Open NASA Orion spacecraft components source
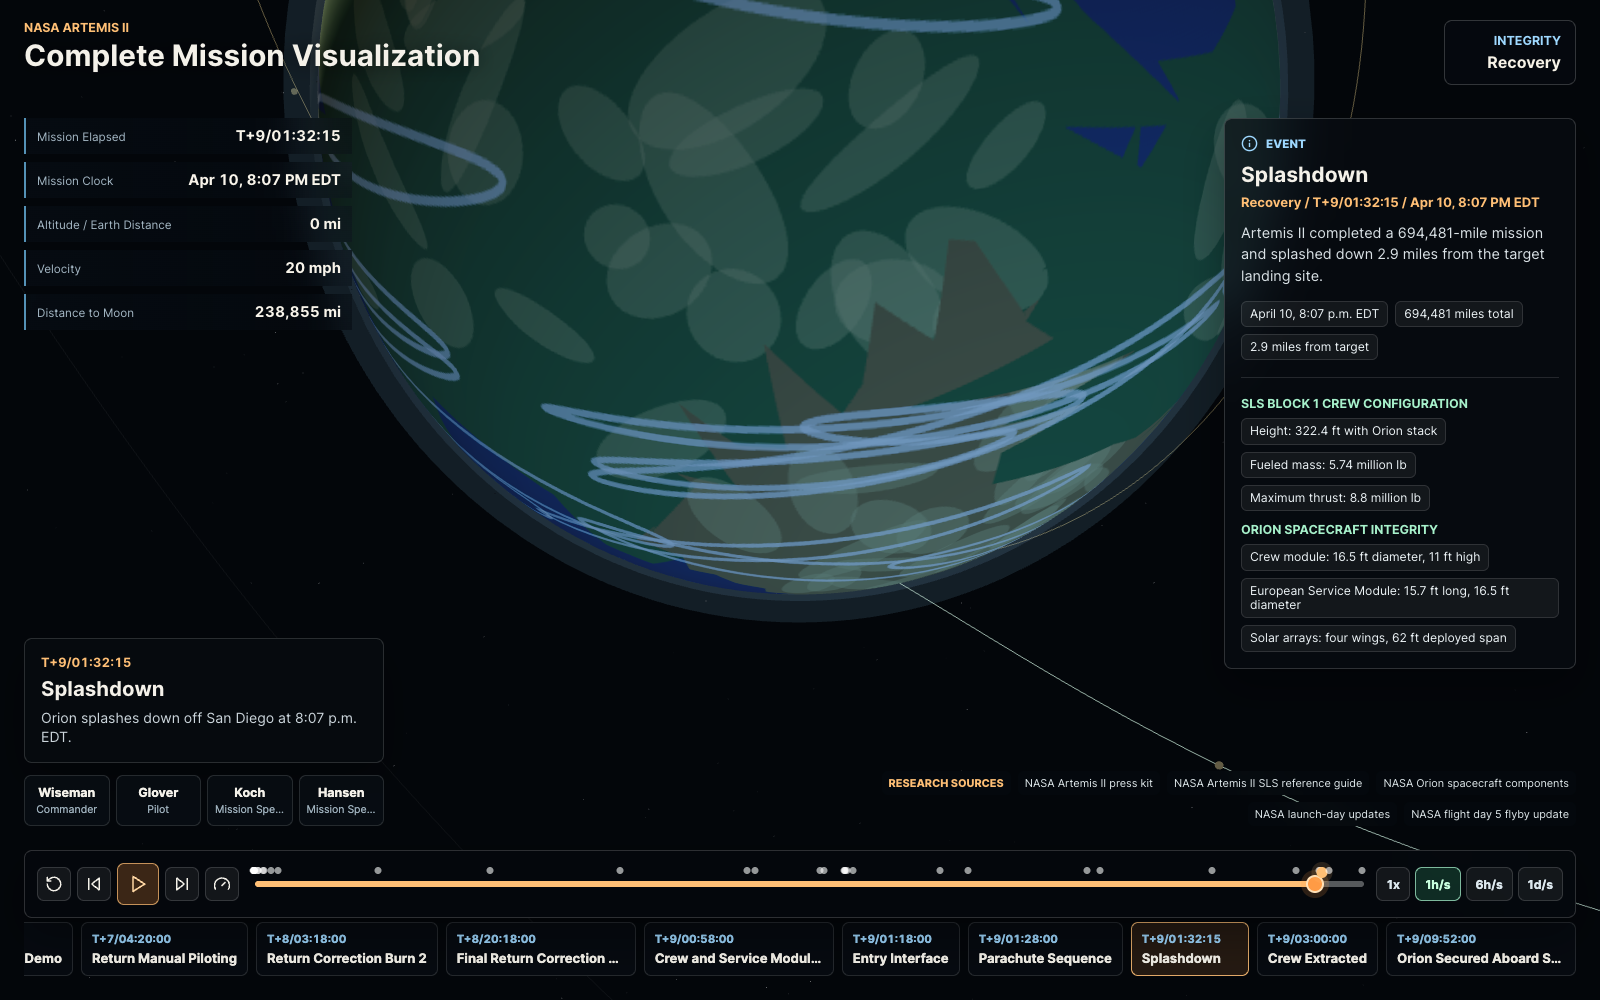1600x1000 pixels. (1476, 784)
